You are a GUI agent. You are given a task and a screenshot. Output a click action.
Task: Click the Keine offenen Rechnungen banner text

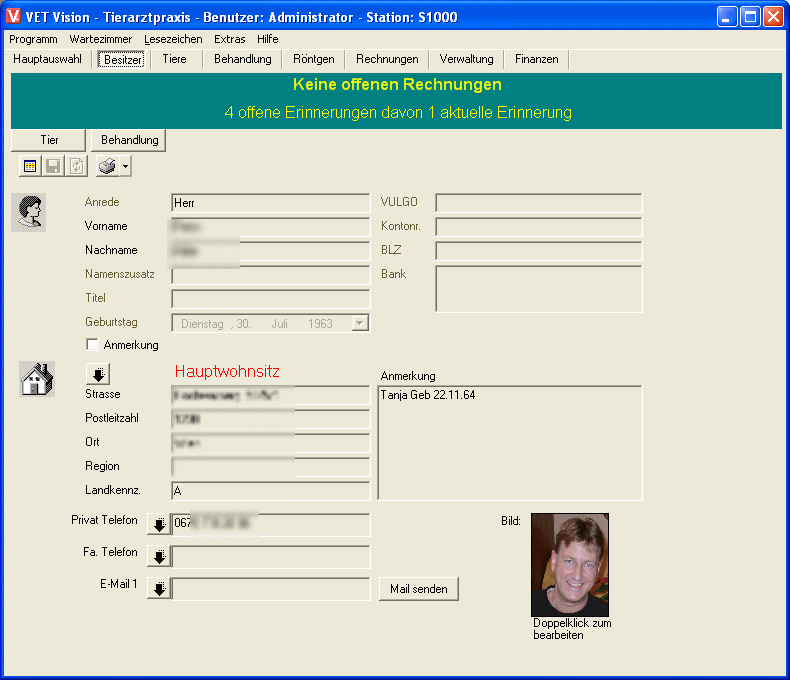pyautogui.click(x=397, y=85)
